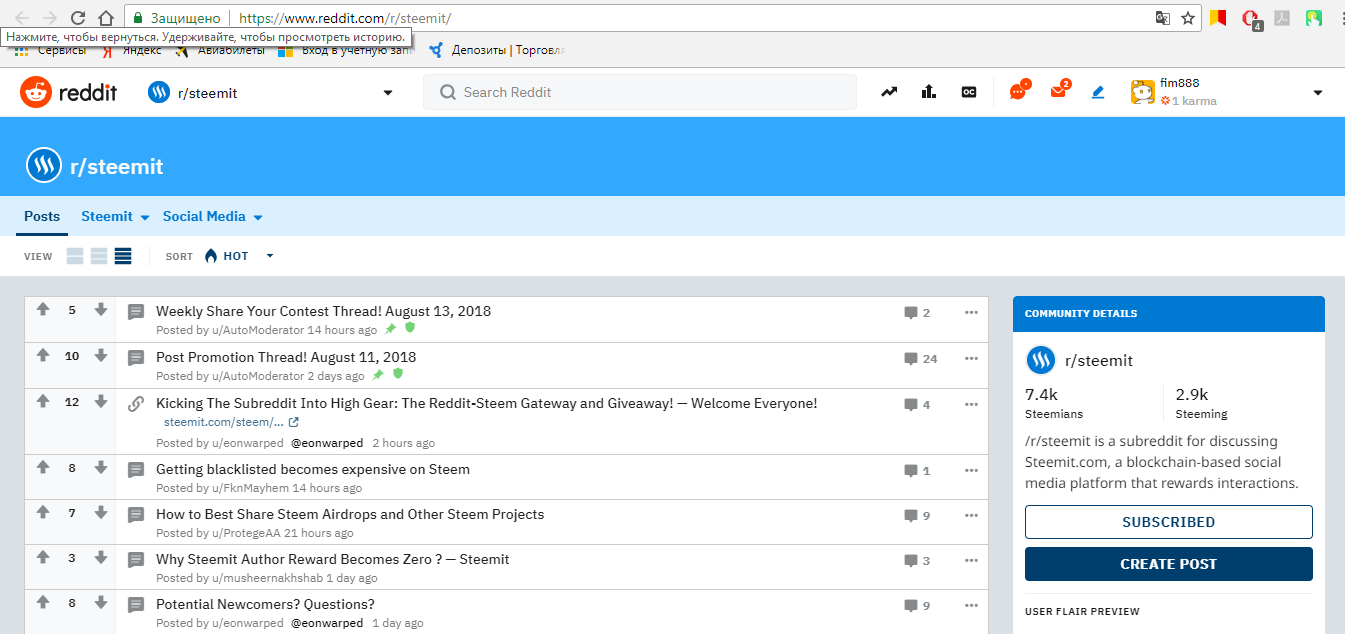Open more options for Post Promotion Thread

[971, 359]
